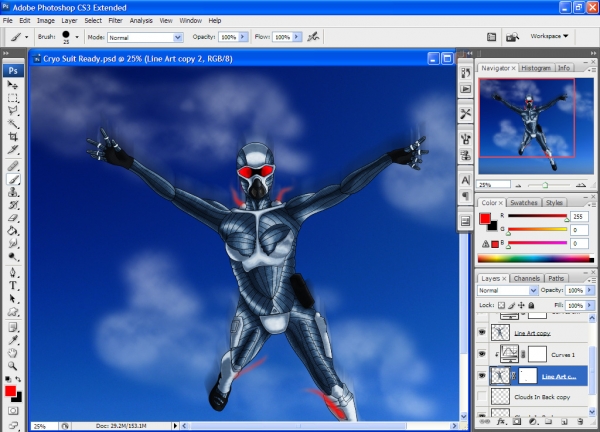Select the Path Selection tool
Screen dimensions: 600x432
13,298
